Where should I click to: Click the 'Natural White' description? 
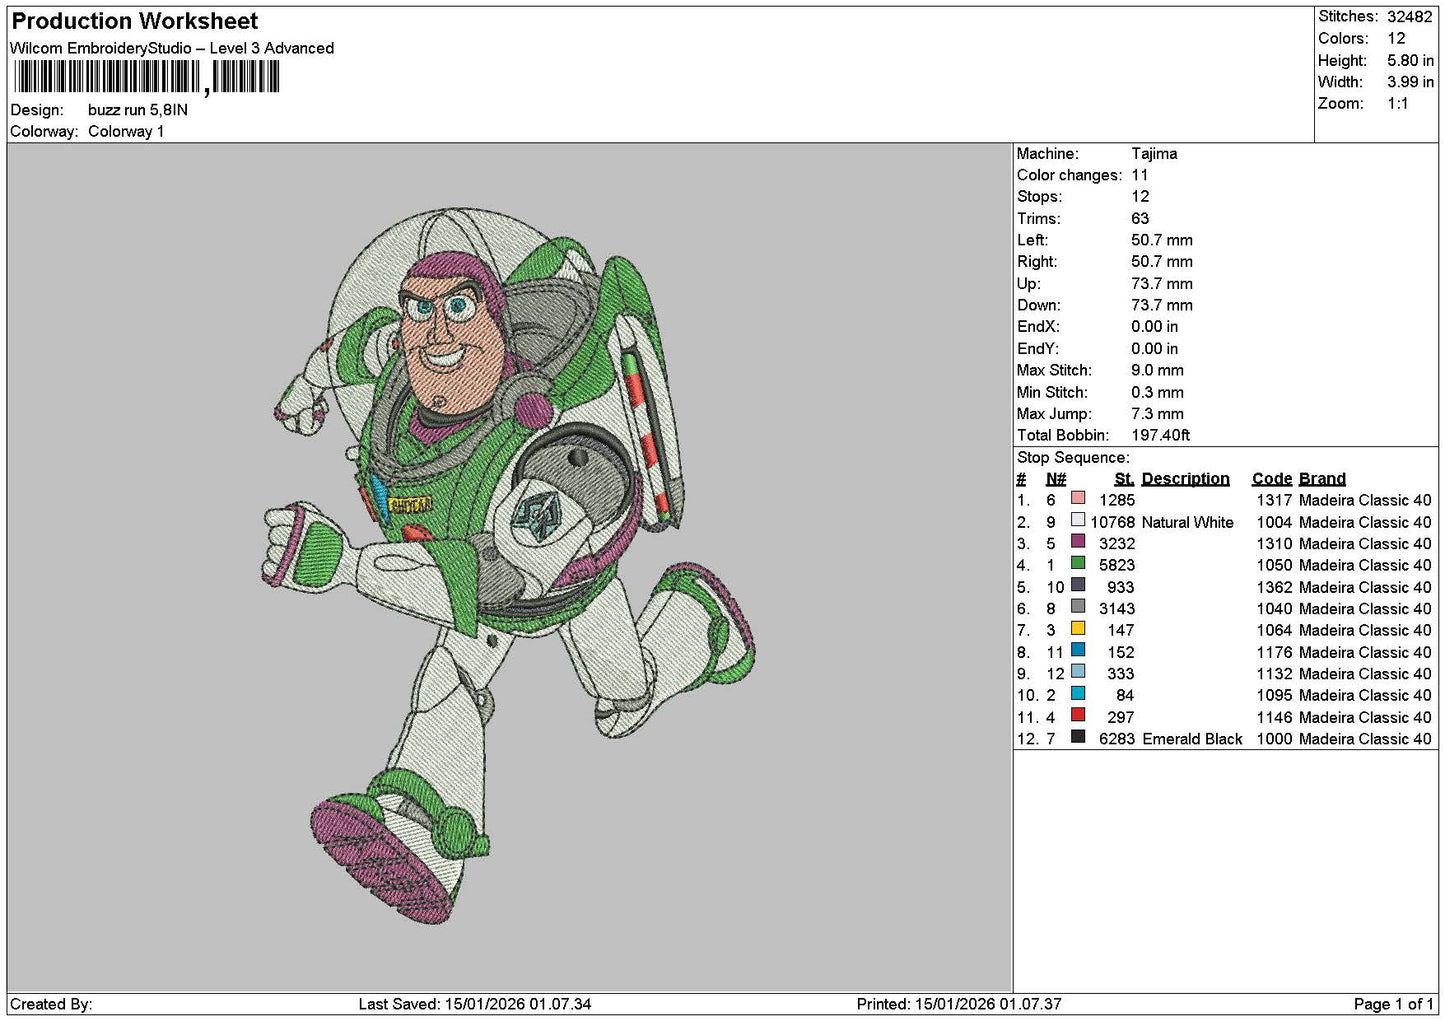(1187, 523)
